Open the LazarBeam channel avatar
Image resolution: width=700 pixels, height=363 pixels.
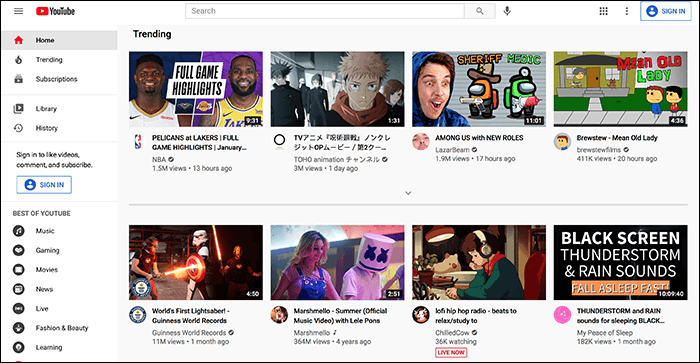point(421,142)
